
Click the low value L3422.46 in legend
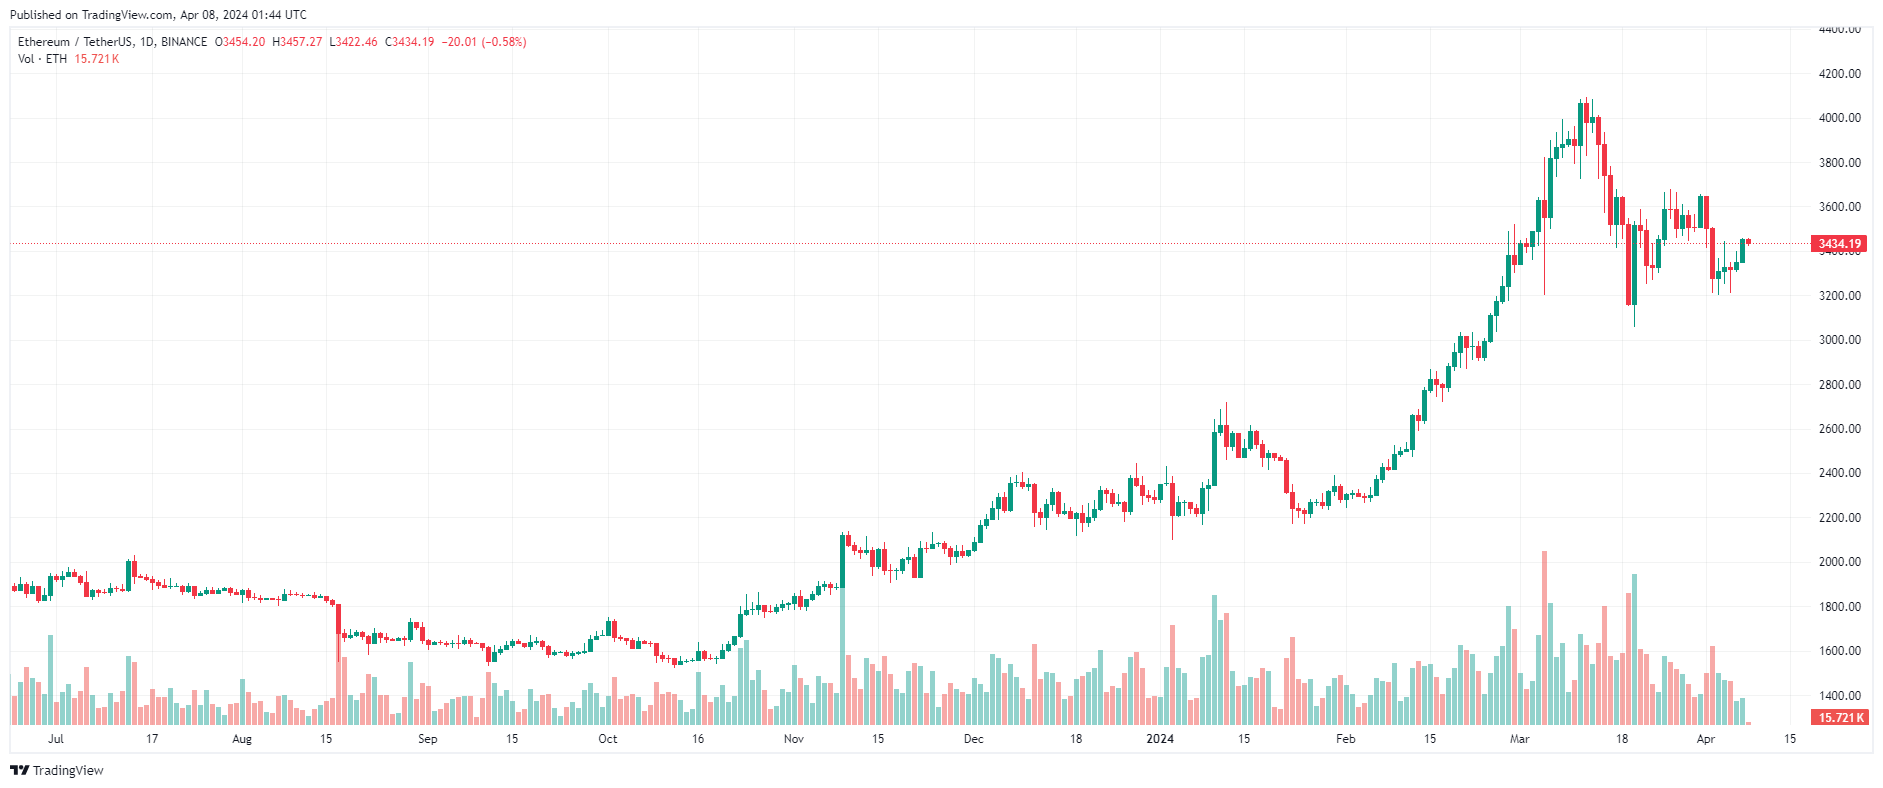tap(353, 42)
